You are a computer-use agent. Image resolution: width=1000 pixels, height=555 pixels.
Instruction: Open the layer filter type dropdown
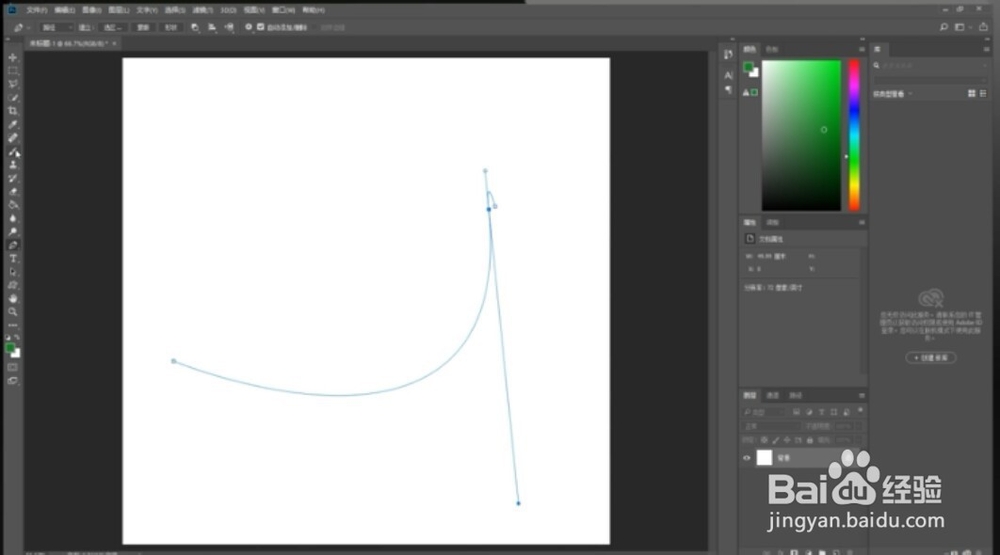point(764,412)
